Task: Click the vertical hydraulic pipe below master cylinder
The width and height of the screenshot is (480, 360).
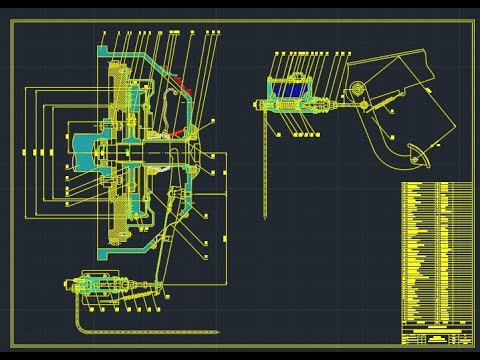Action: (x=265, y=166)
